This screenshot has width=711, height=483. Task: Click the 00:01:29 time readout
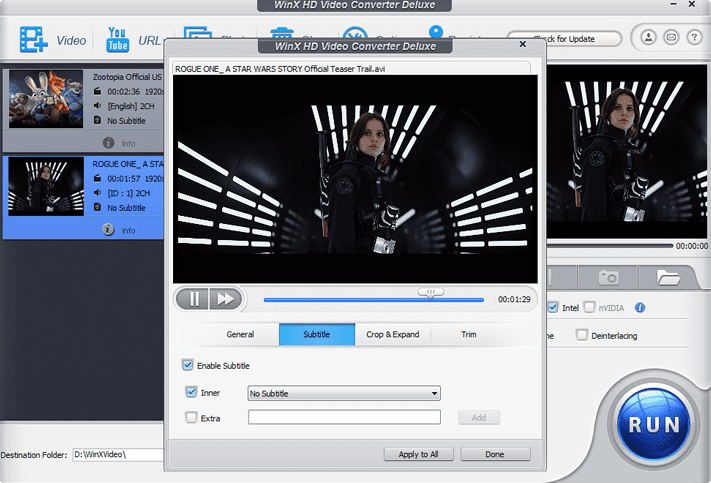tap(514, 299)
